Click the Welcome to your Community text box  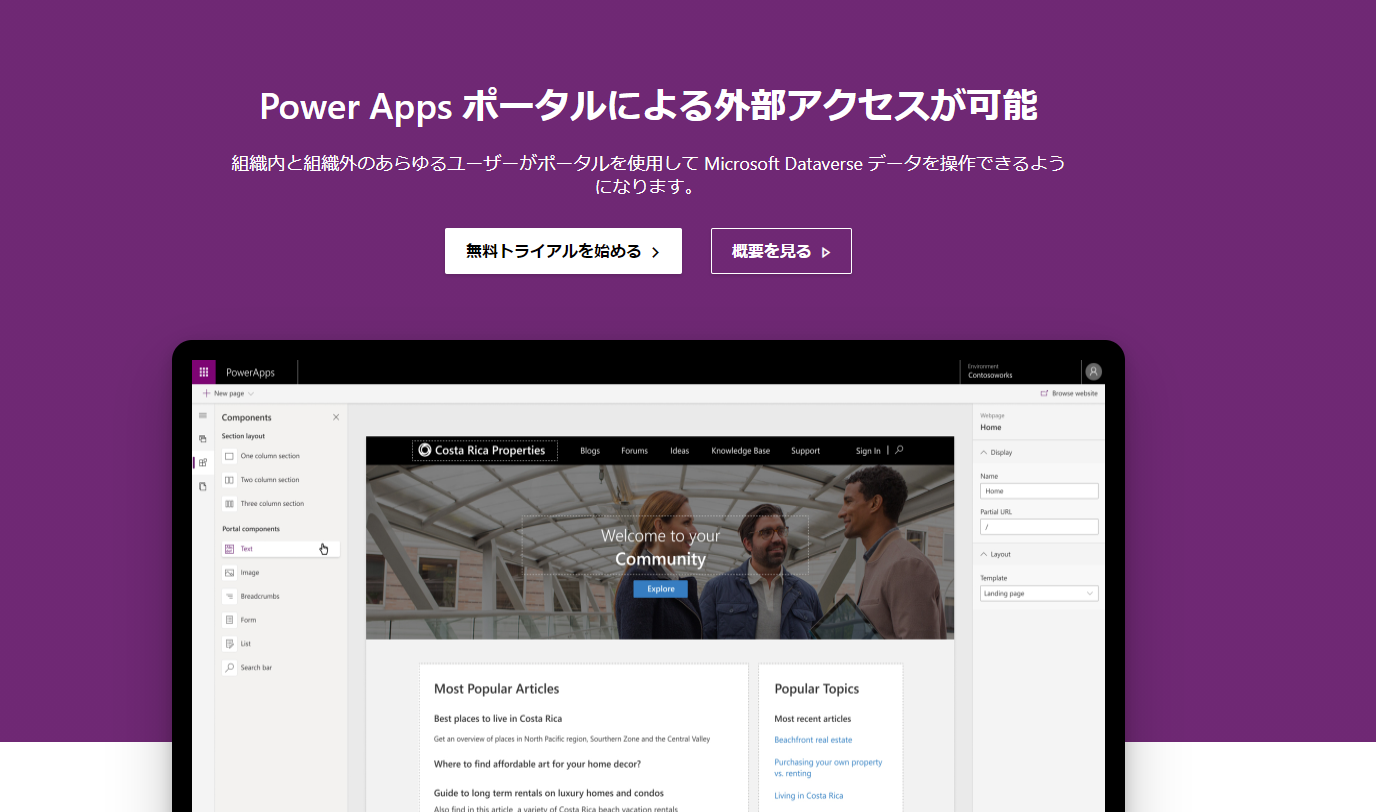(x=665, y=546)
